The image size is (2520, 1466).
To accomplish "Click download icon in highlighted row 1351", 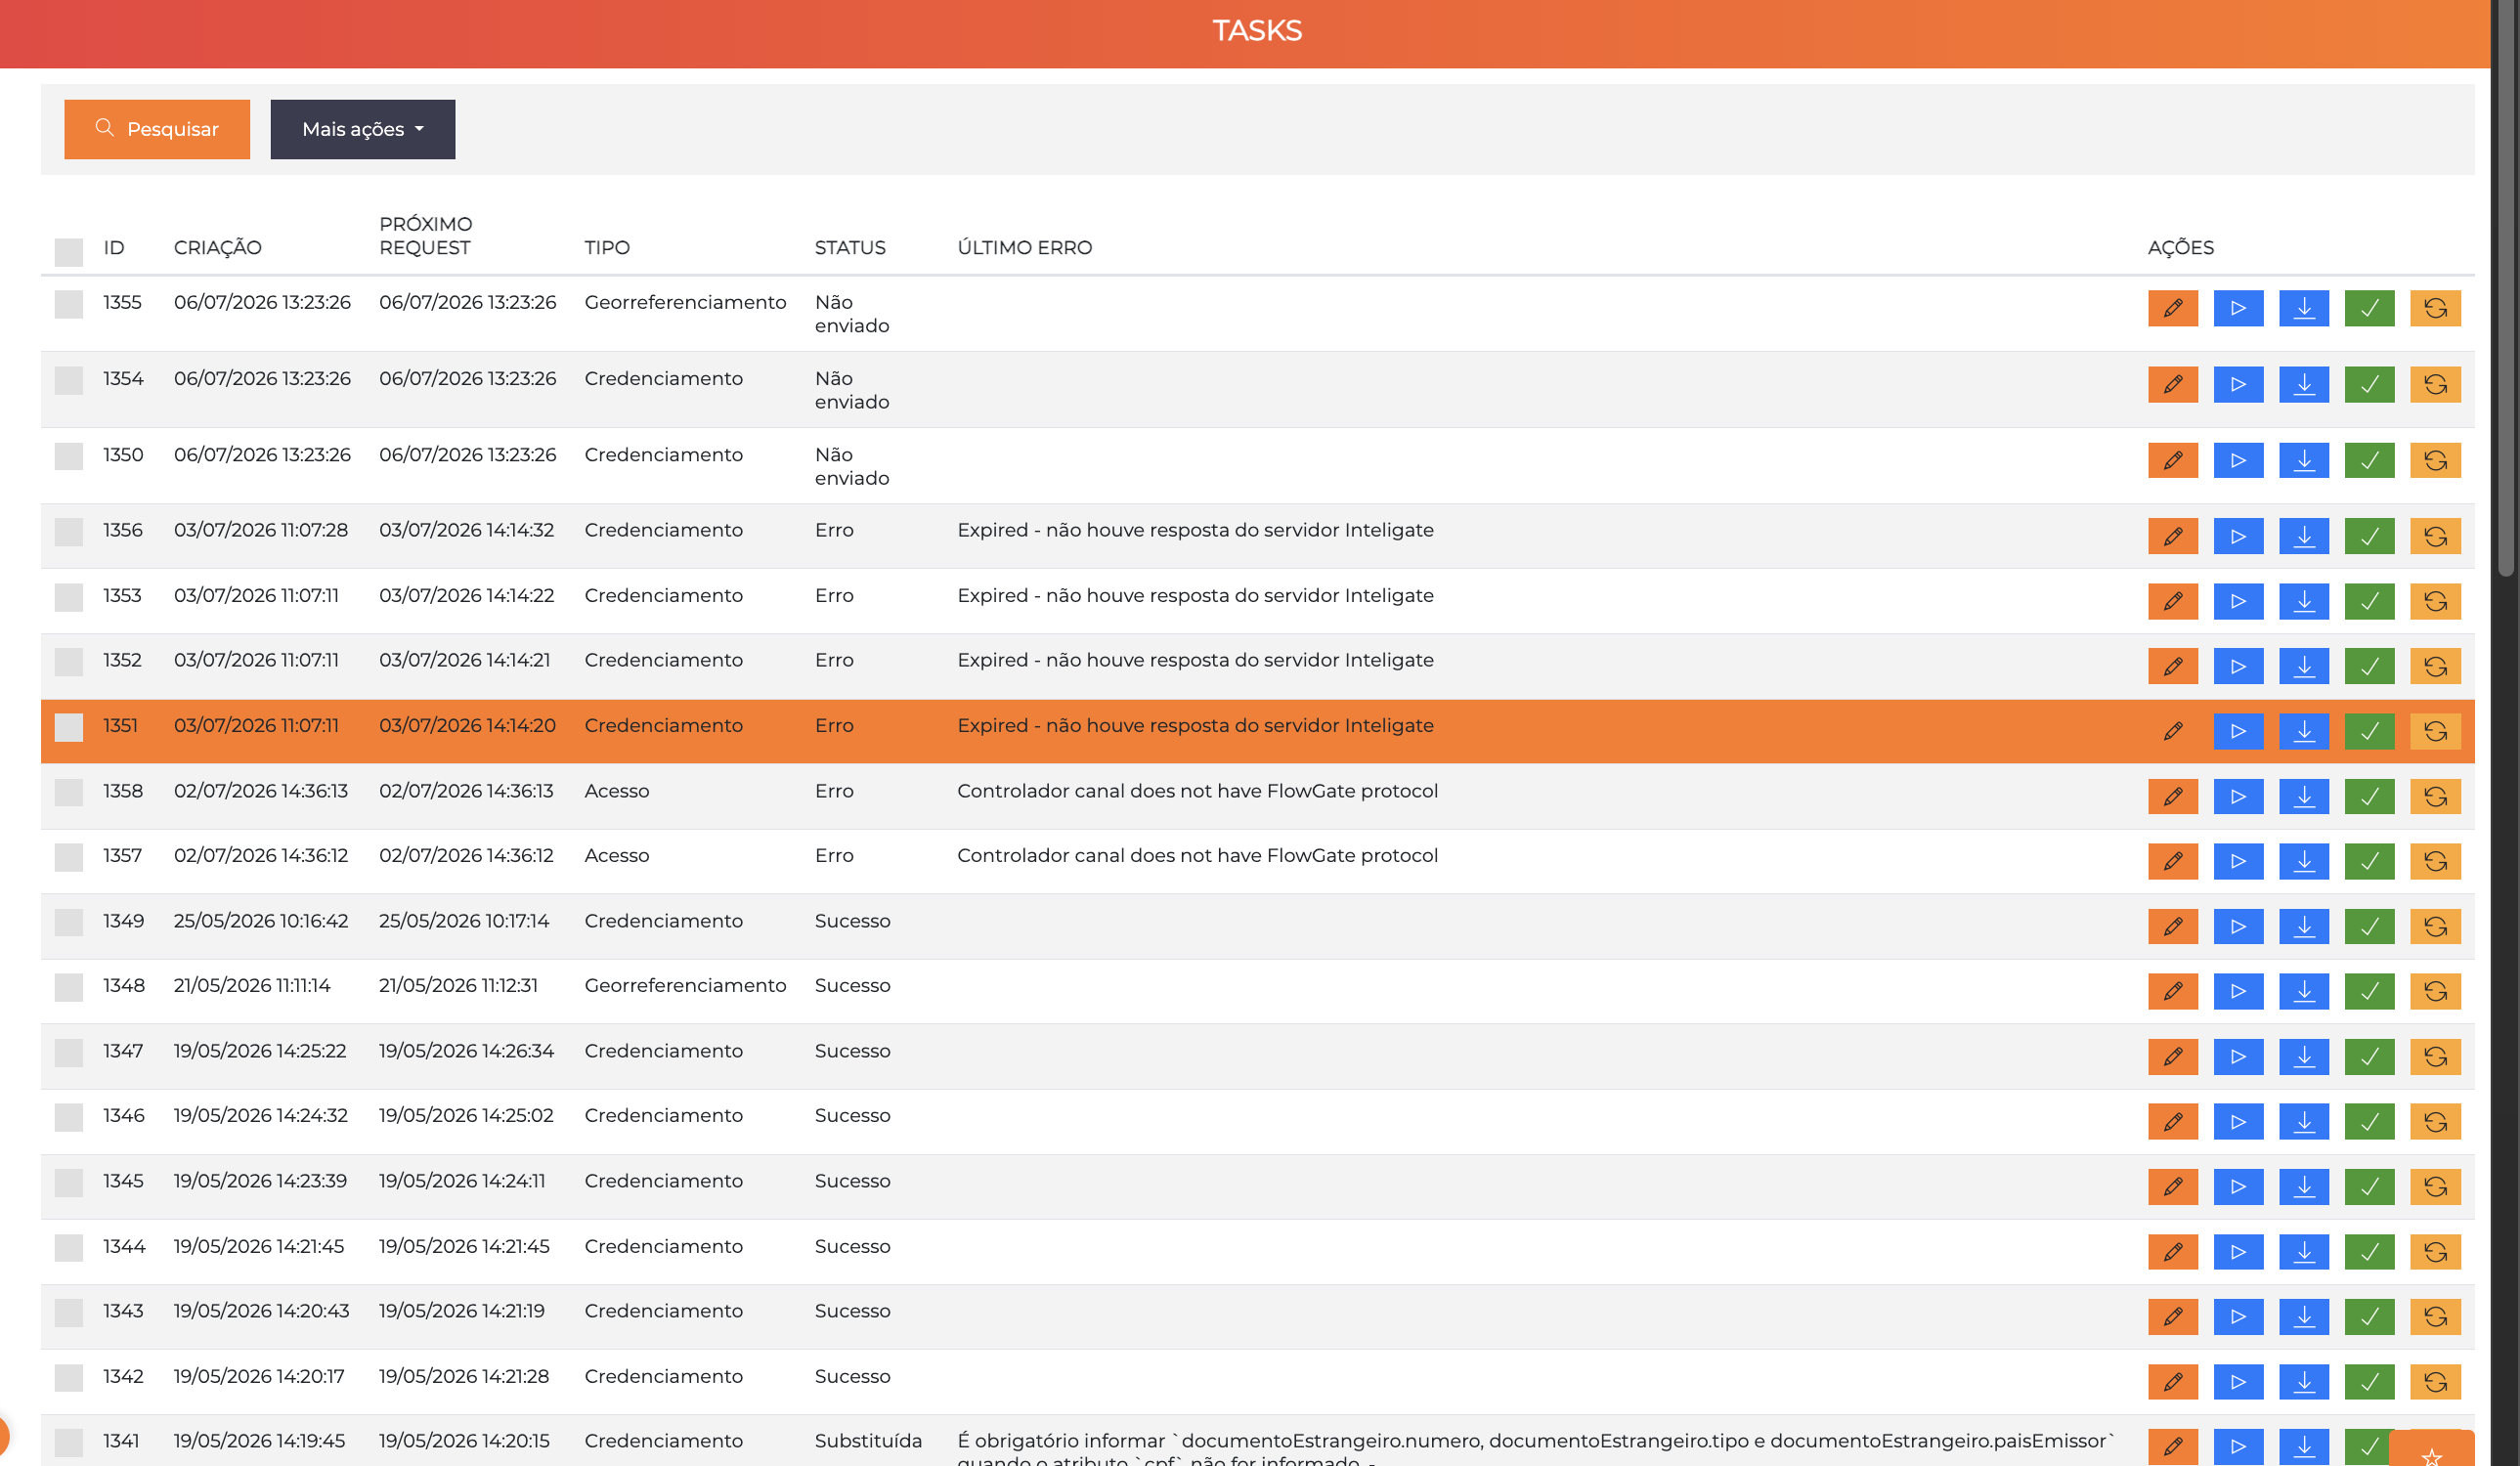I will (x=2304, y=731).
